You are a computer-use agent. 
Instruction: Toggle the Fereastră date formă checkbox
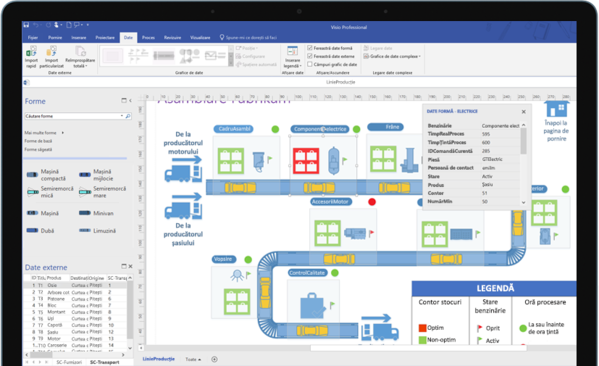[x=310, y=48]
